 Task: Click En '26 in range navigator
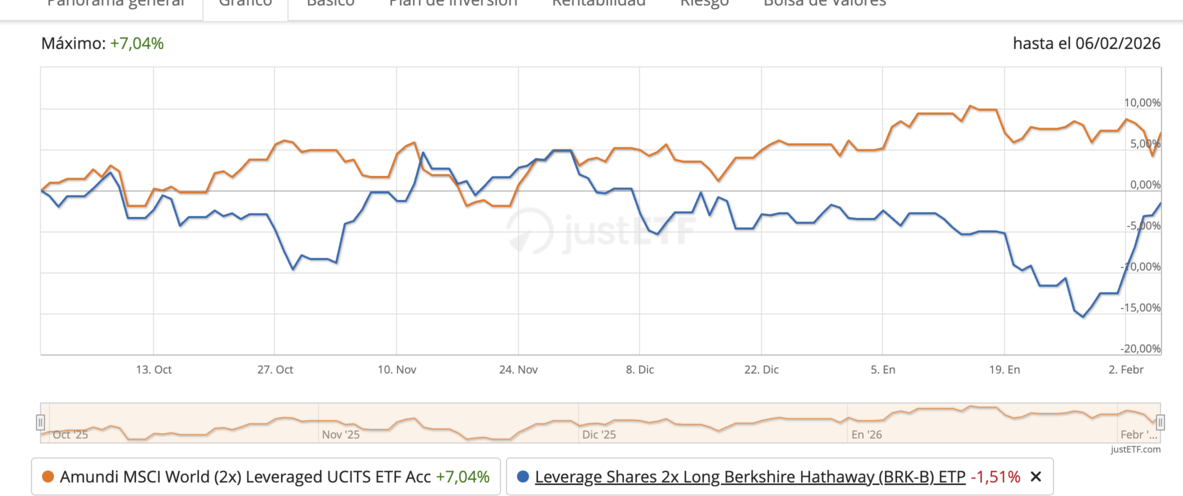pos(866,435)
